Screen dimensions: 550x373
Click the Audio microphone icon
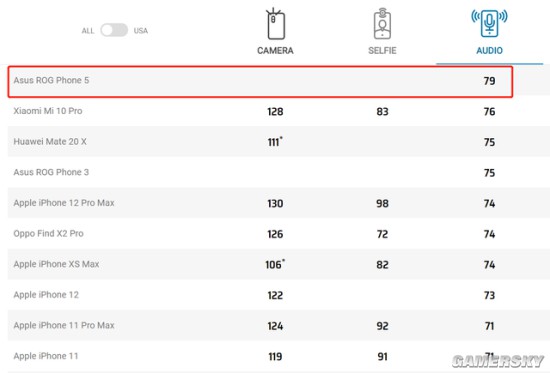click(489, 23)
